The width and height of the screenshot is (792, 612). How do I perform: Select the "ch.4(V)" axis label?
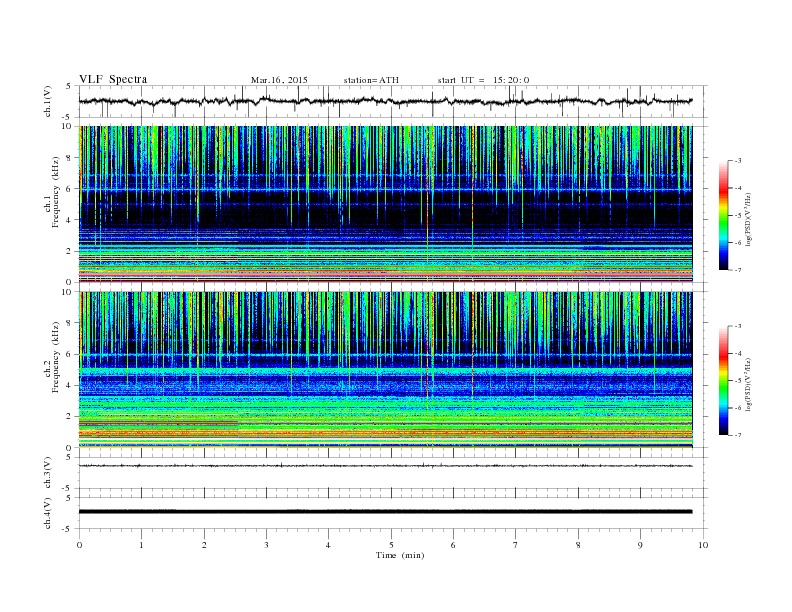click(48, 513)
